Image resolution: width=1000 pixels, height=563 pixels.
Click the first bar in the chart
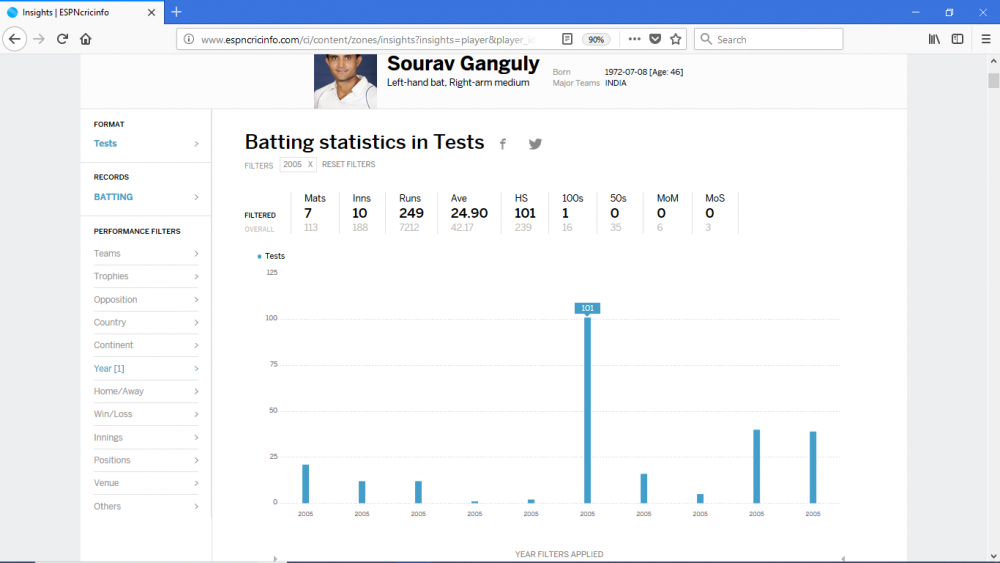[x=305, y=483]
